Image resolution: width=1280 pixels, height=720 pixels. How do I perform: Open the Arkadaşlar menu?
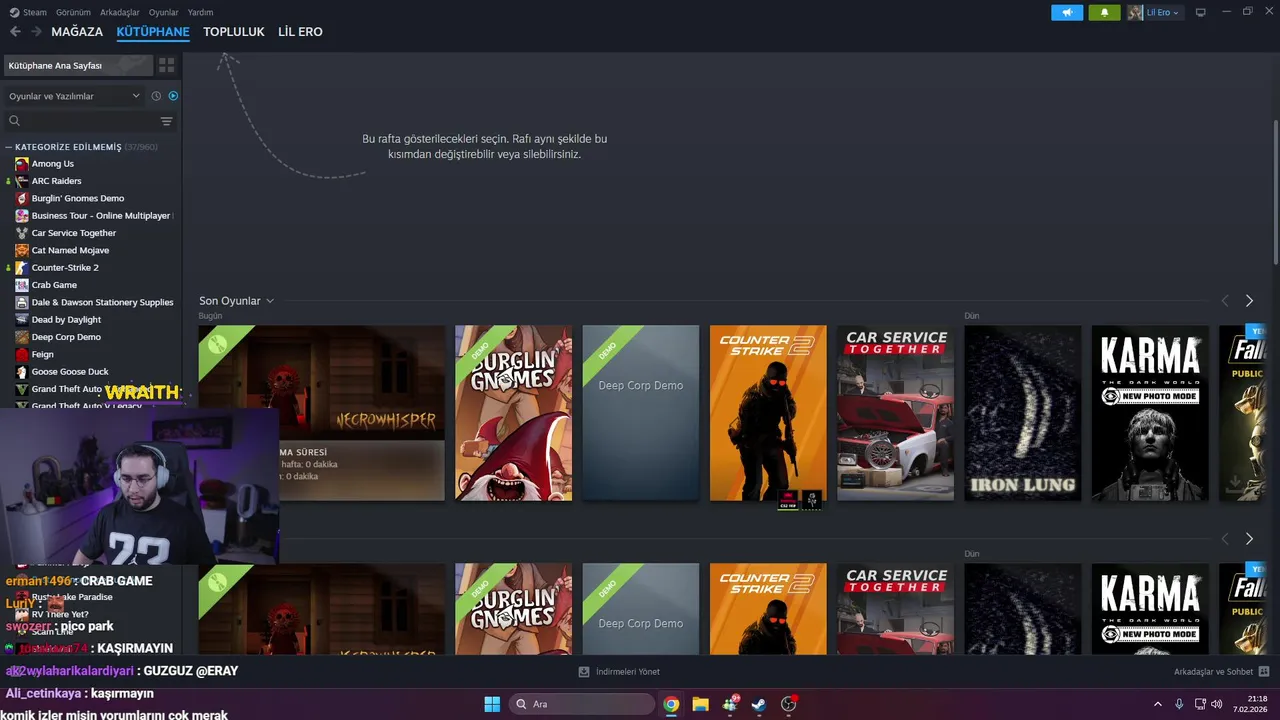point(120,12)
